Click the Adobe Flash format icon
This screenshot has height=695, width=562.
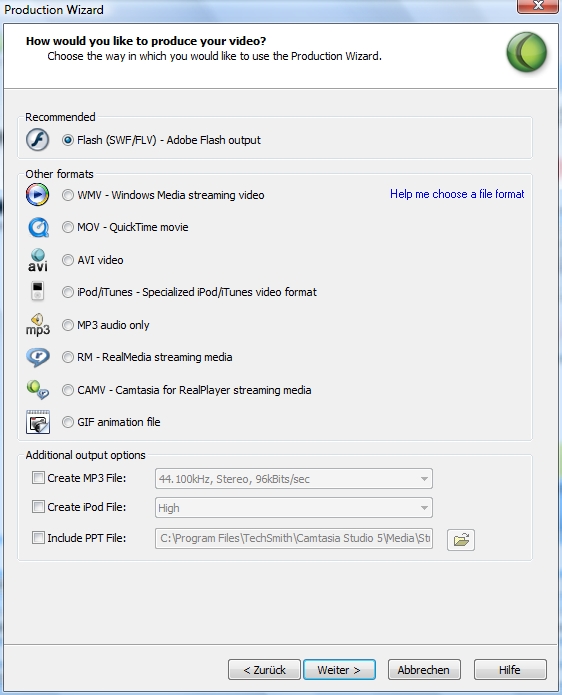coord(38,140)
